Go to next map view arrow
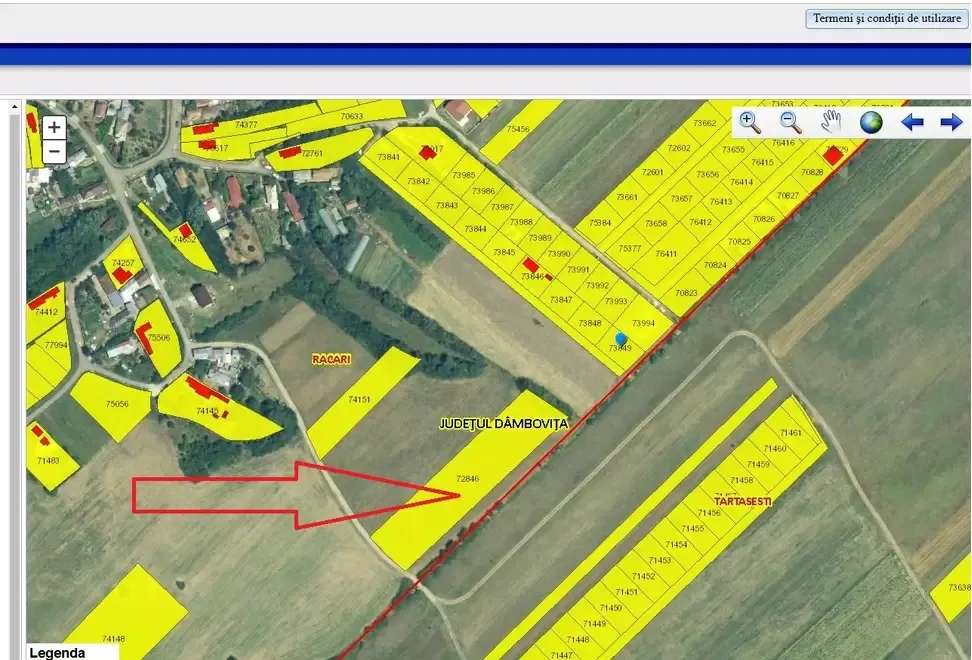972x660 pixels. (x=951, y=122)
